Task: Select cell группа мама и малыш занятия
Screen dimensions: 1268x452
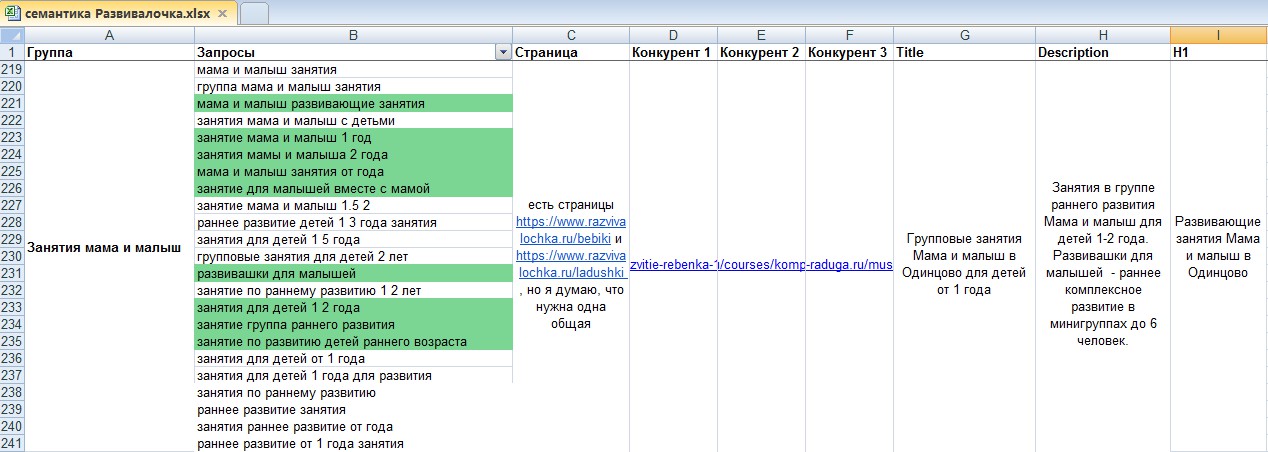Action: [x=353, y=87]
